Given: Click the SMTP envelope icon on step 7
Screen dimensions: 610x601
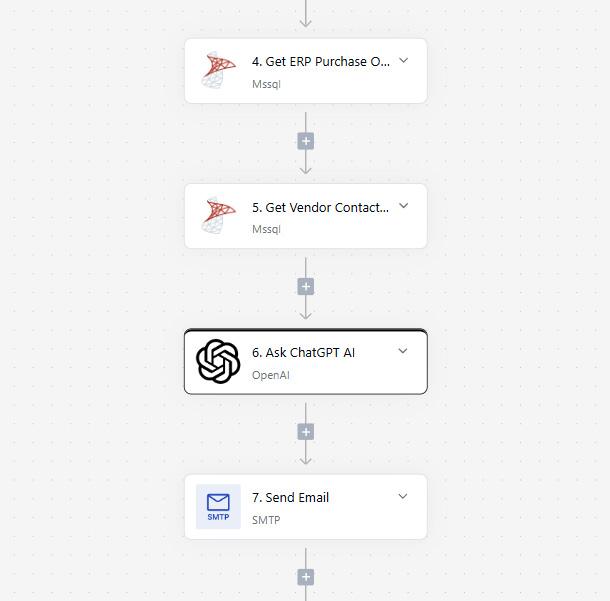Looking at the screenshot, I should [218, 506].
